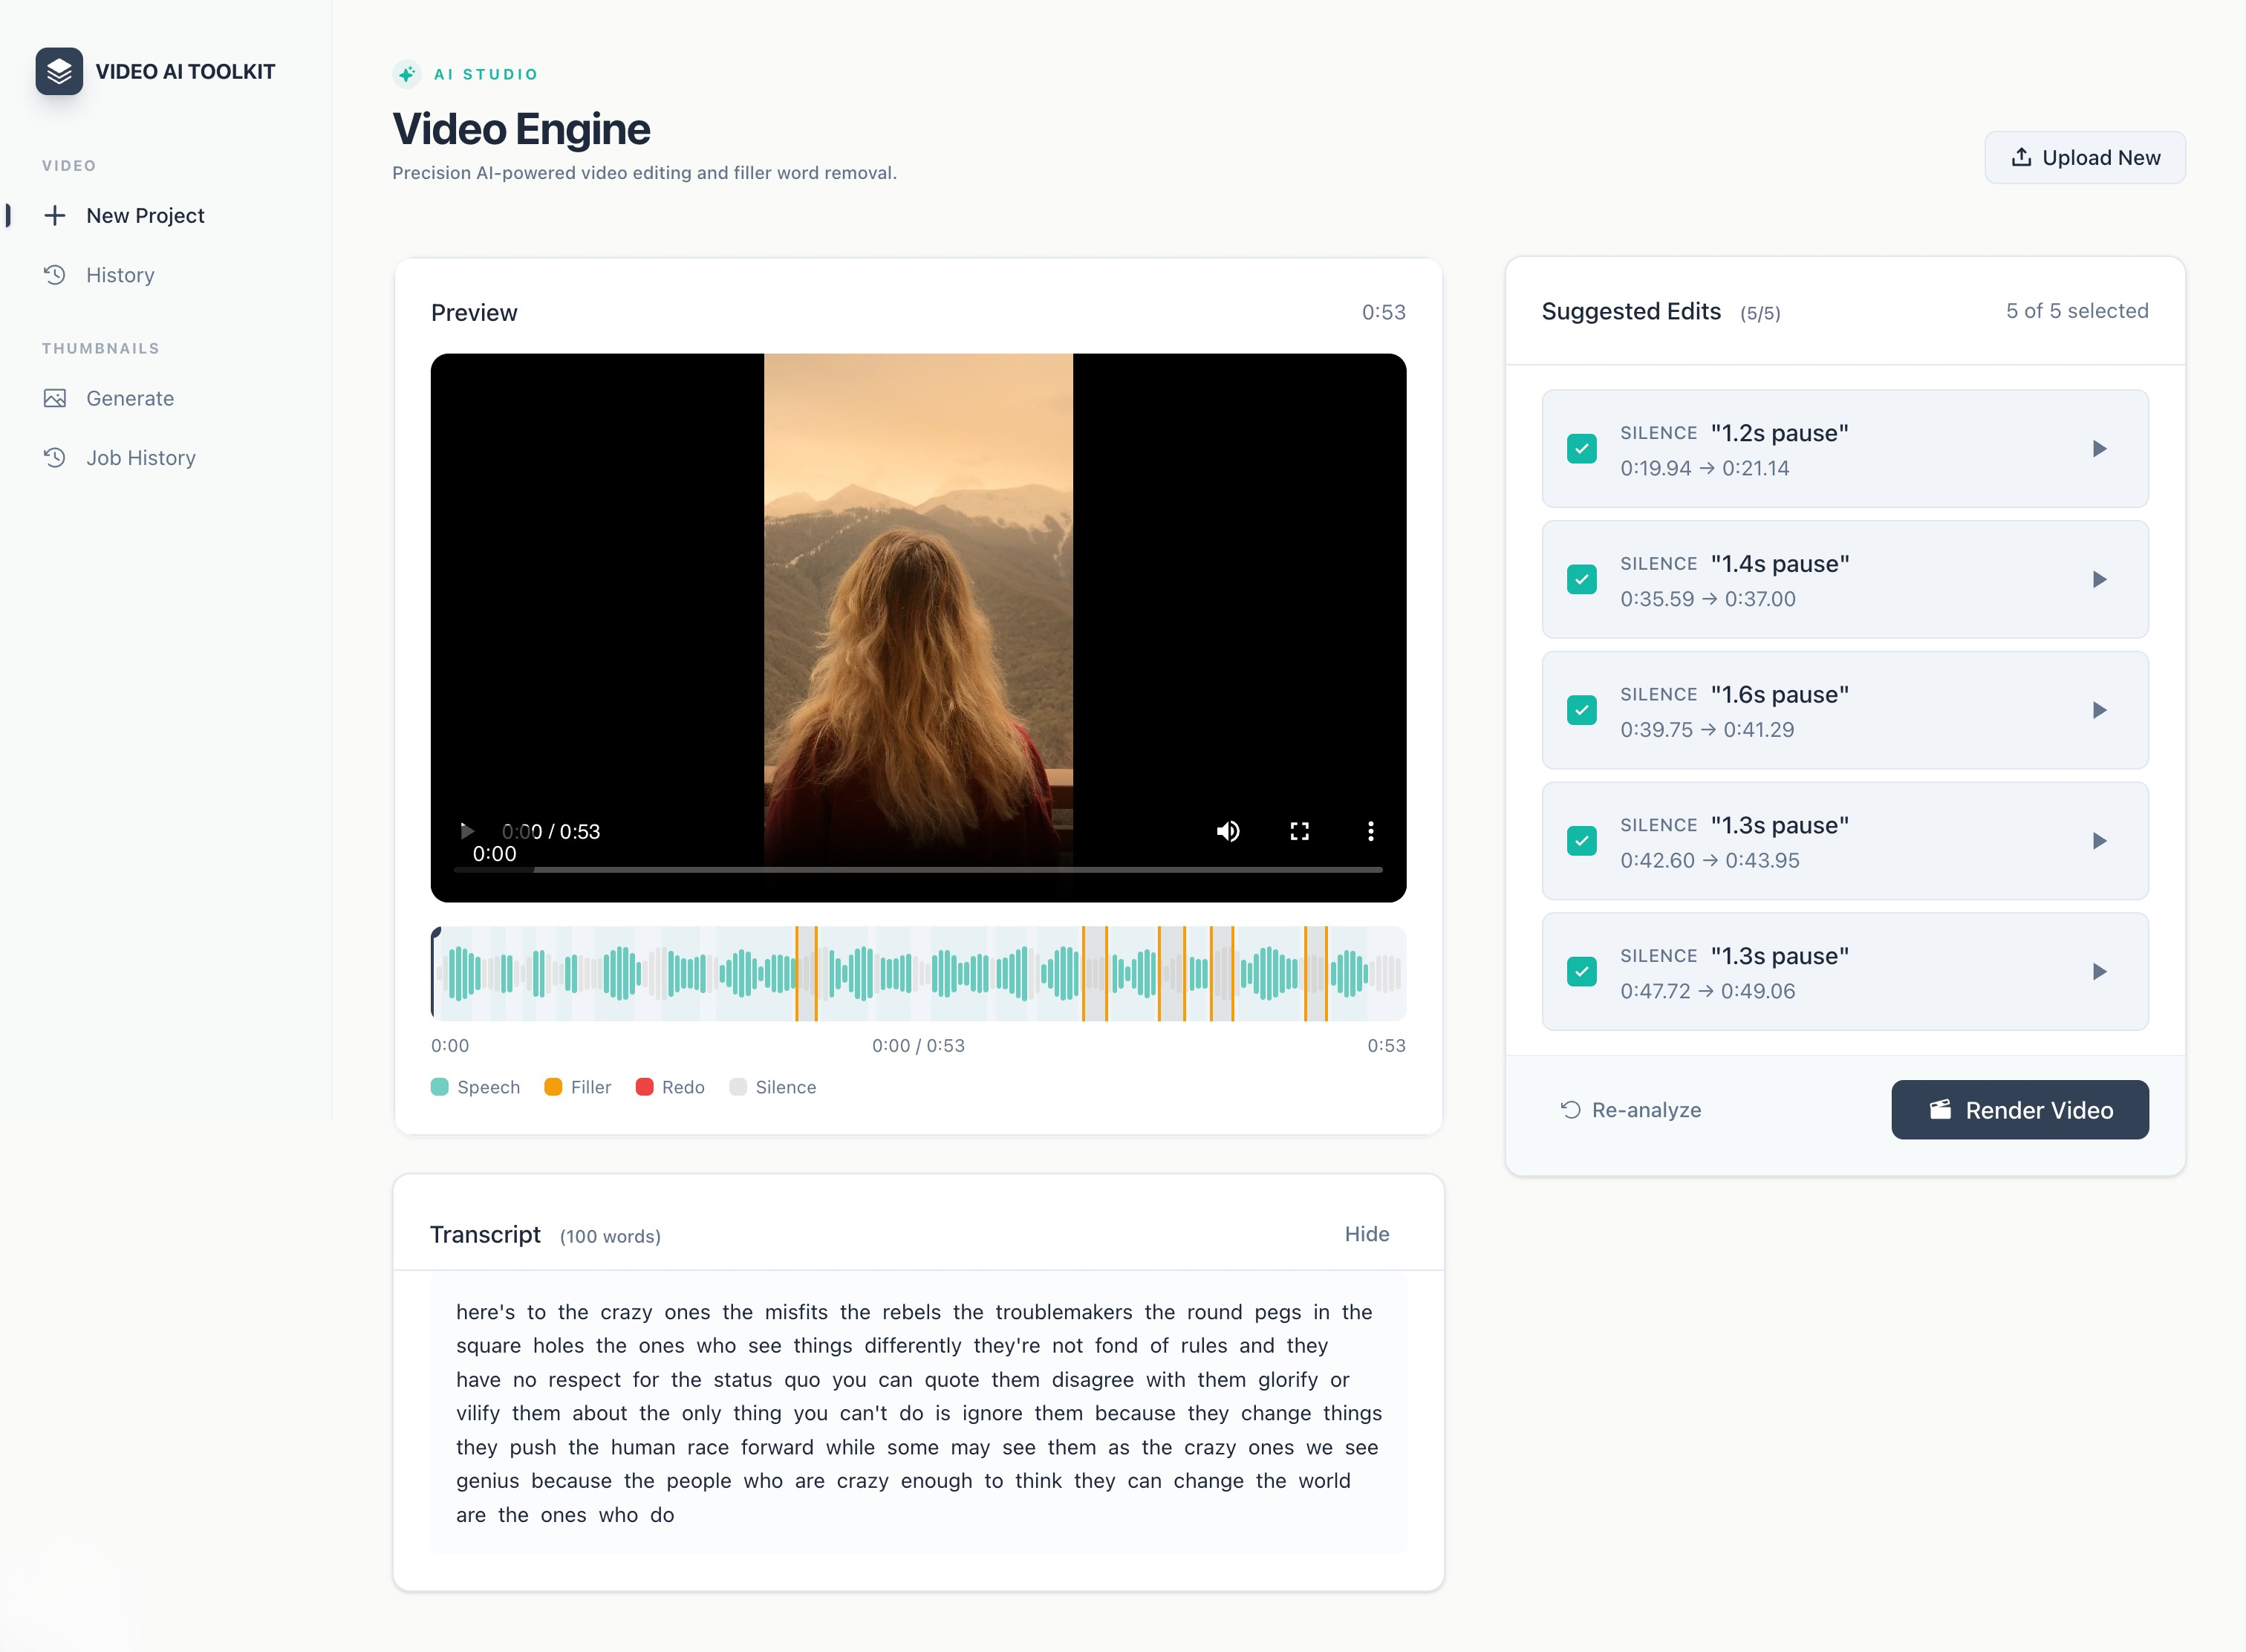Open the thumbnails Generate page
Screen dimensions: 2246x1652
click(130, 398)
